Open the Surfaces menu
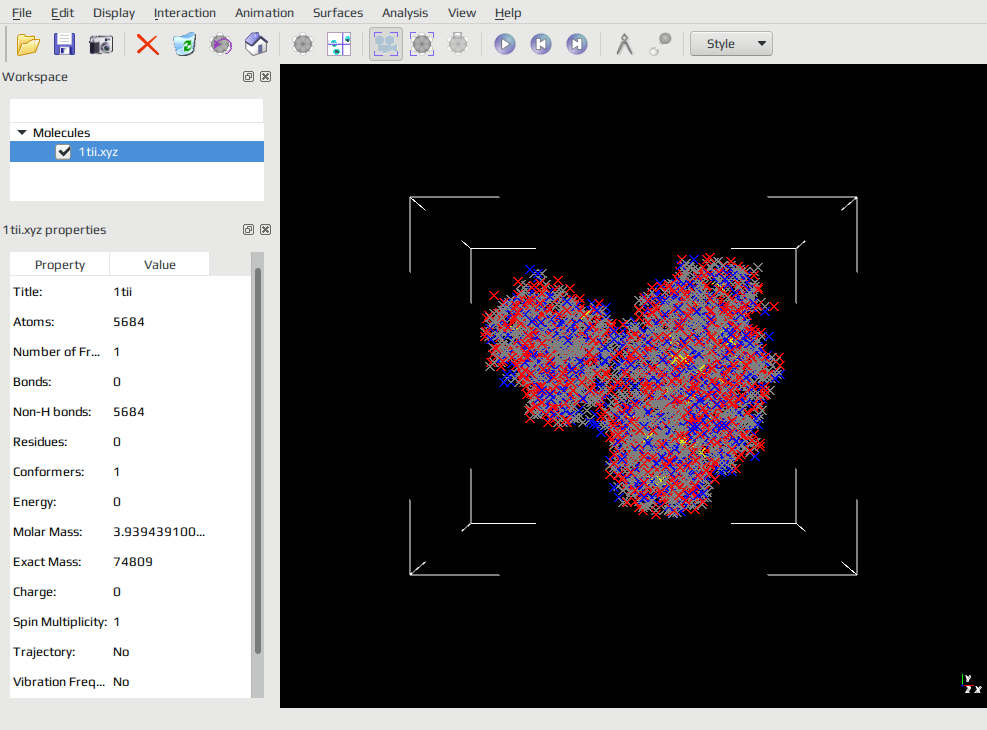 click(x=338, y=13)
